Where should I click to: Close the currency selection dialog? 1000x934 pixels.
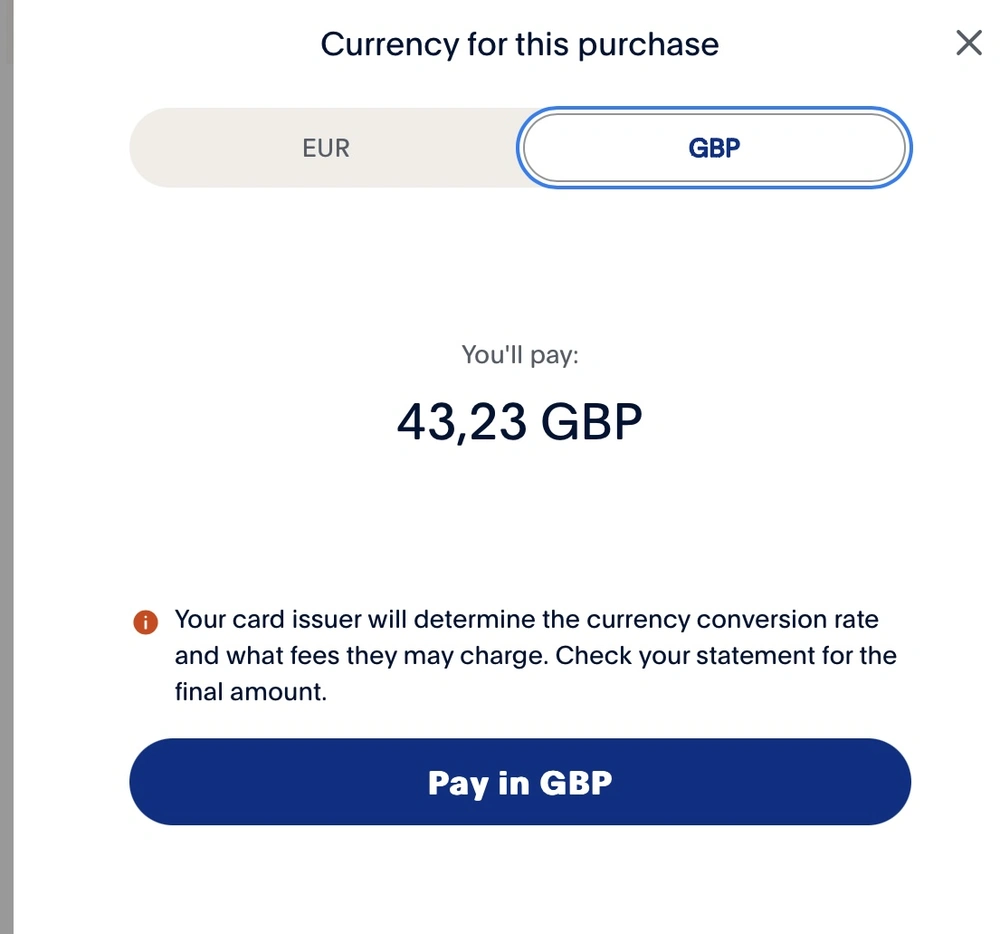tap(968, 43)
